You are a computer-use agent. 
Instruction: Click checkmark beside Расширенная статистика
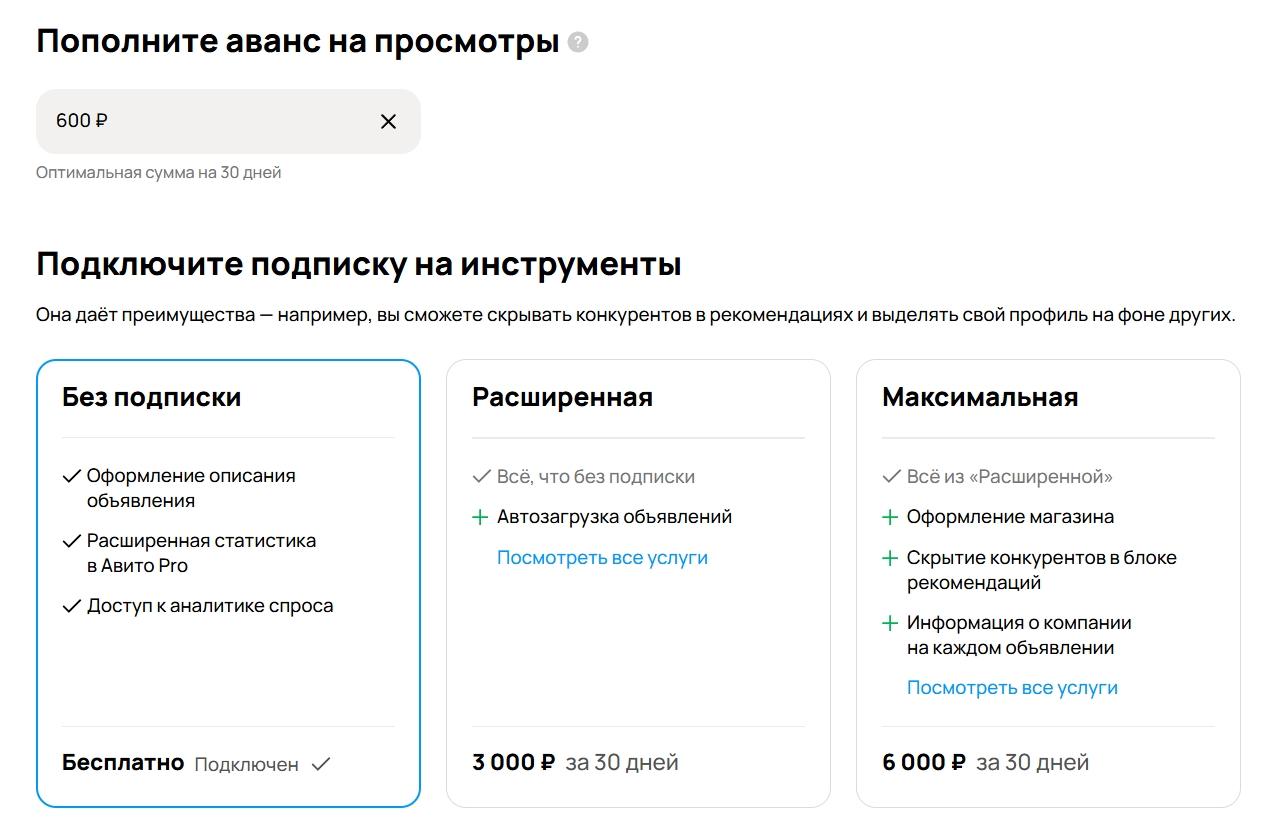(71, 541)
